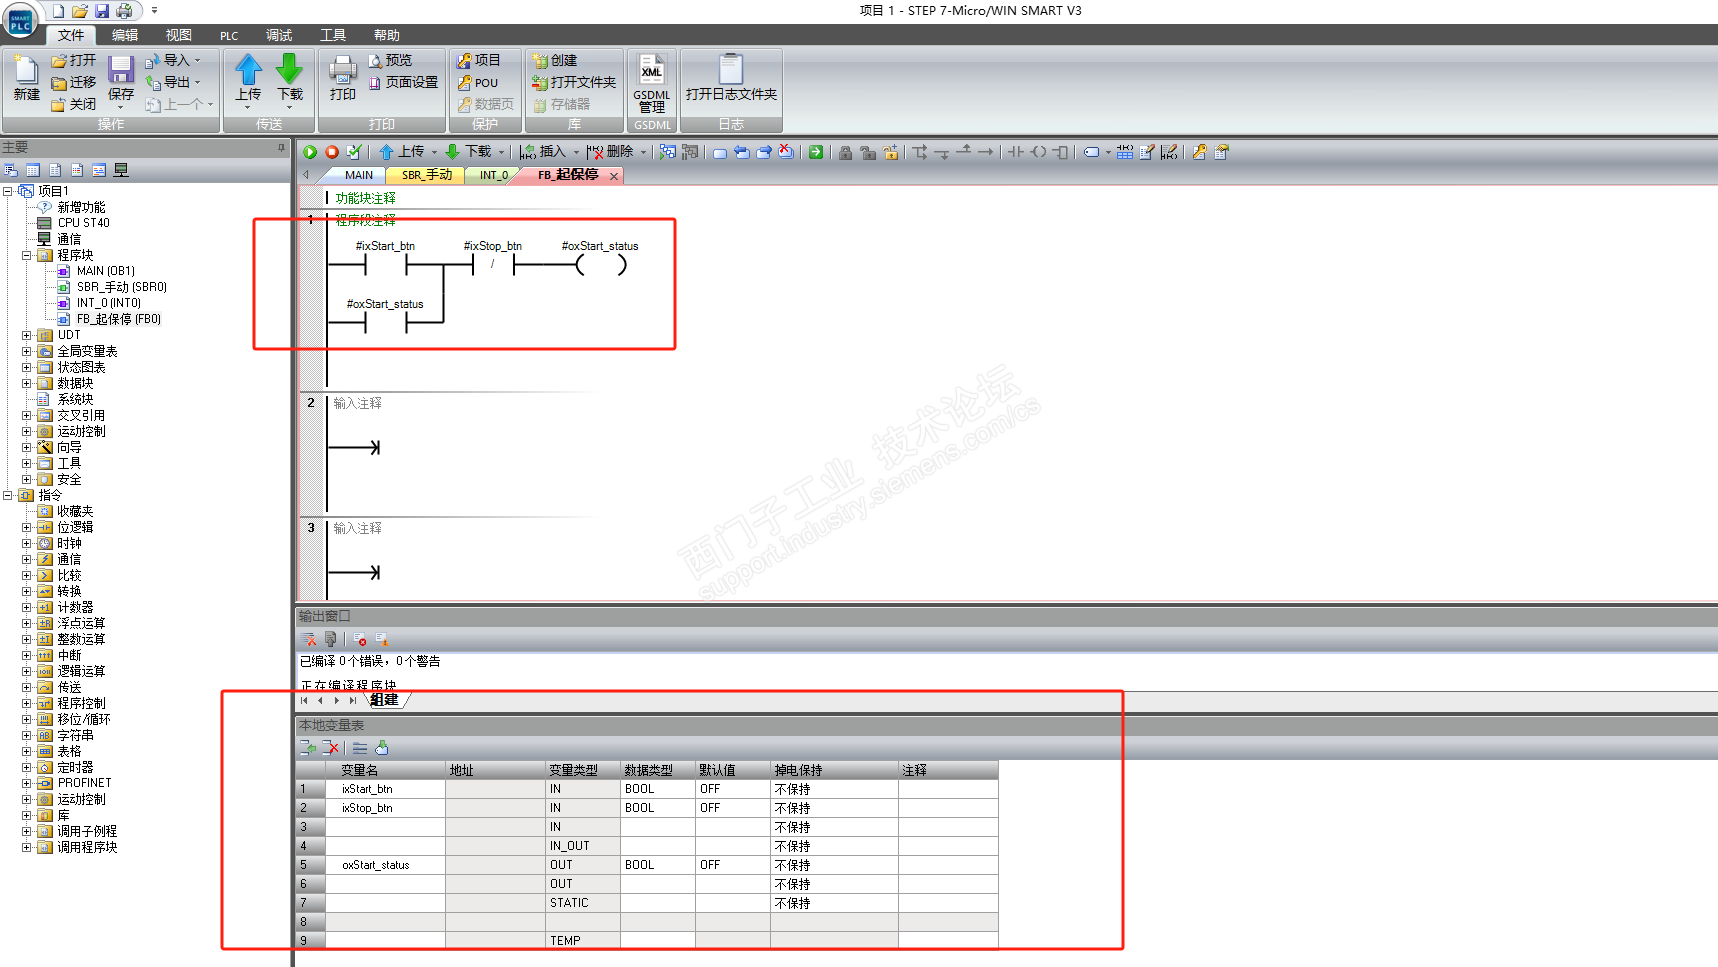The height and width of the screenshot is (967, 1718).
Task: Click the network 2 输入注释 comment field
Action: click(x=357, y=403)
